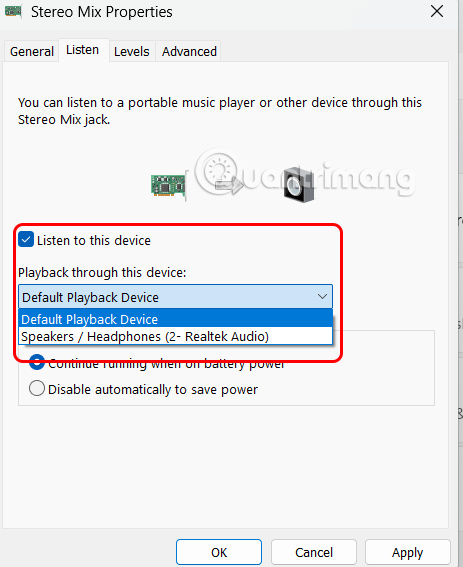The height and width of the screenshot is (567, 463).
Task: Click the Default Playback Device combo box
Action: point(175,297)
